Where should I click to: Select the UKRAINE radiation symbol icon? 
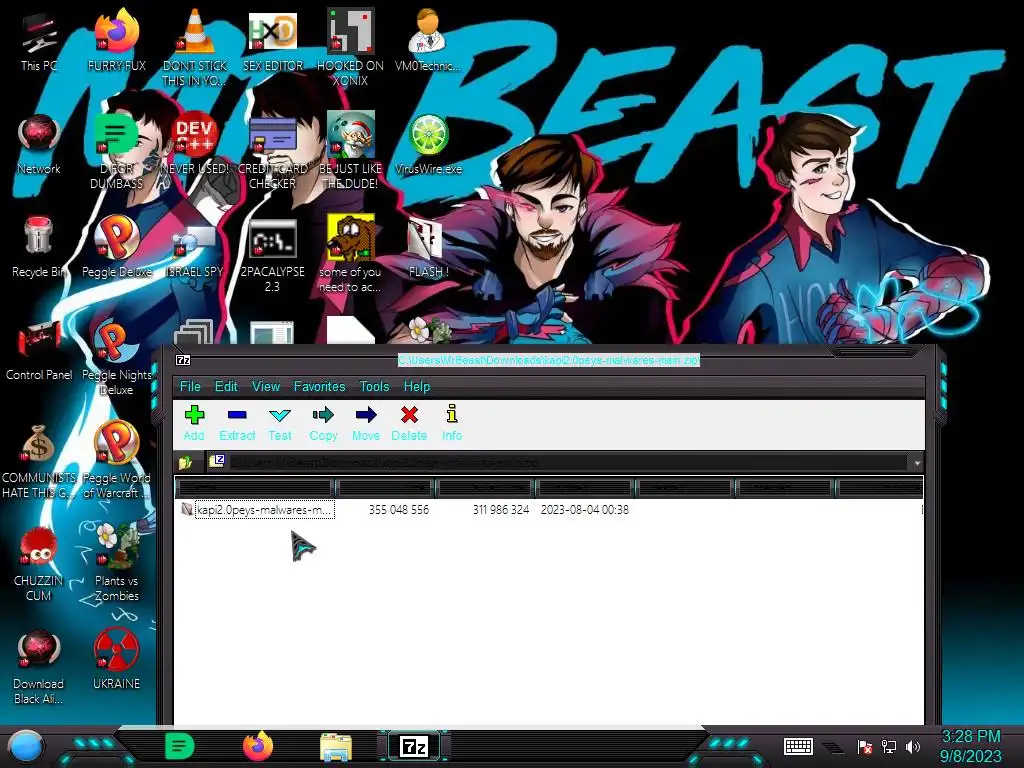tap(116, 660)
